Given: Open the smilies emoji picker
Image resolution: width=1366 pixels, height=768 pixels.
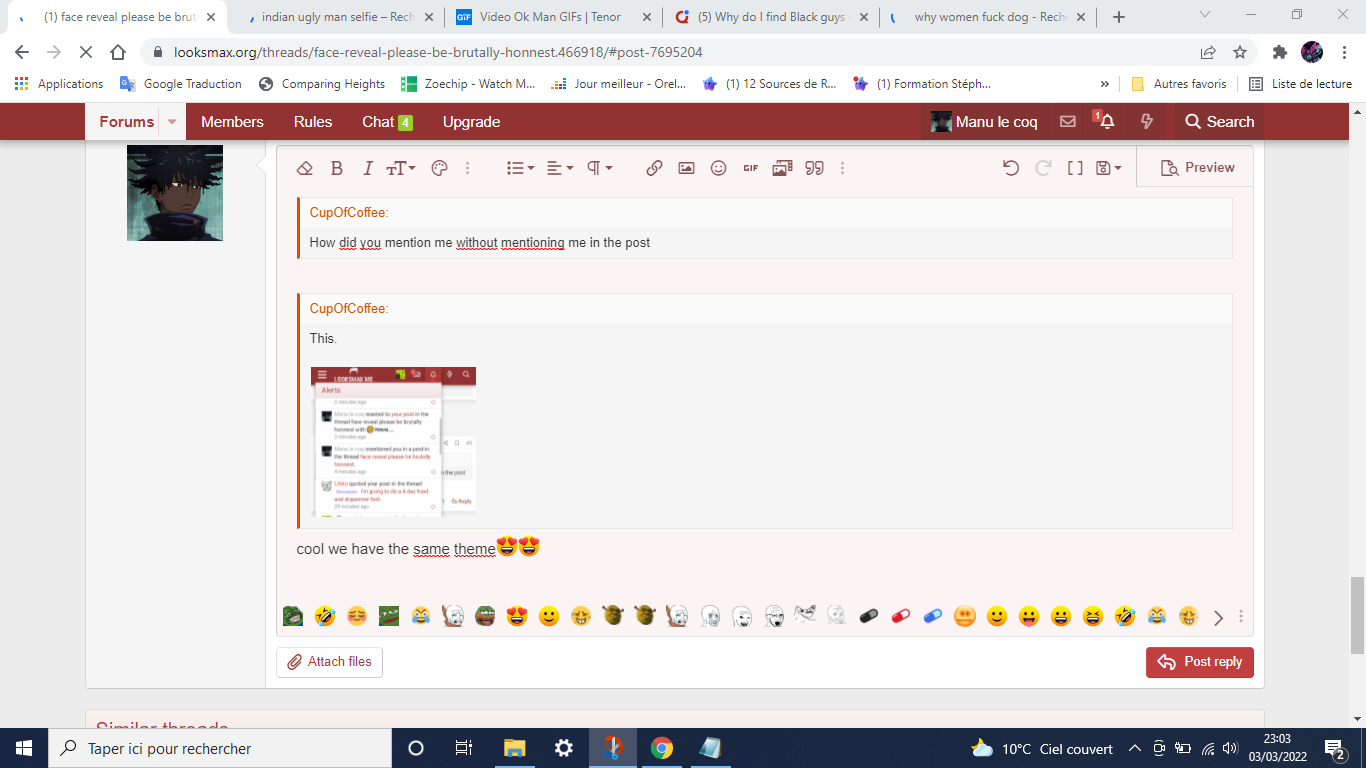Looking at the screenshot, I should click(x=718, y=168).
